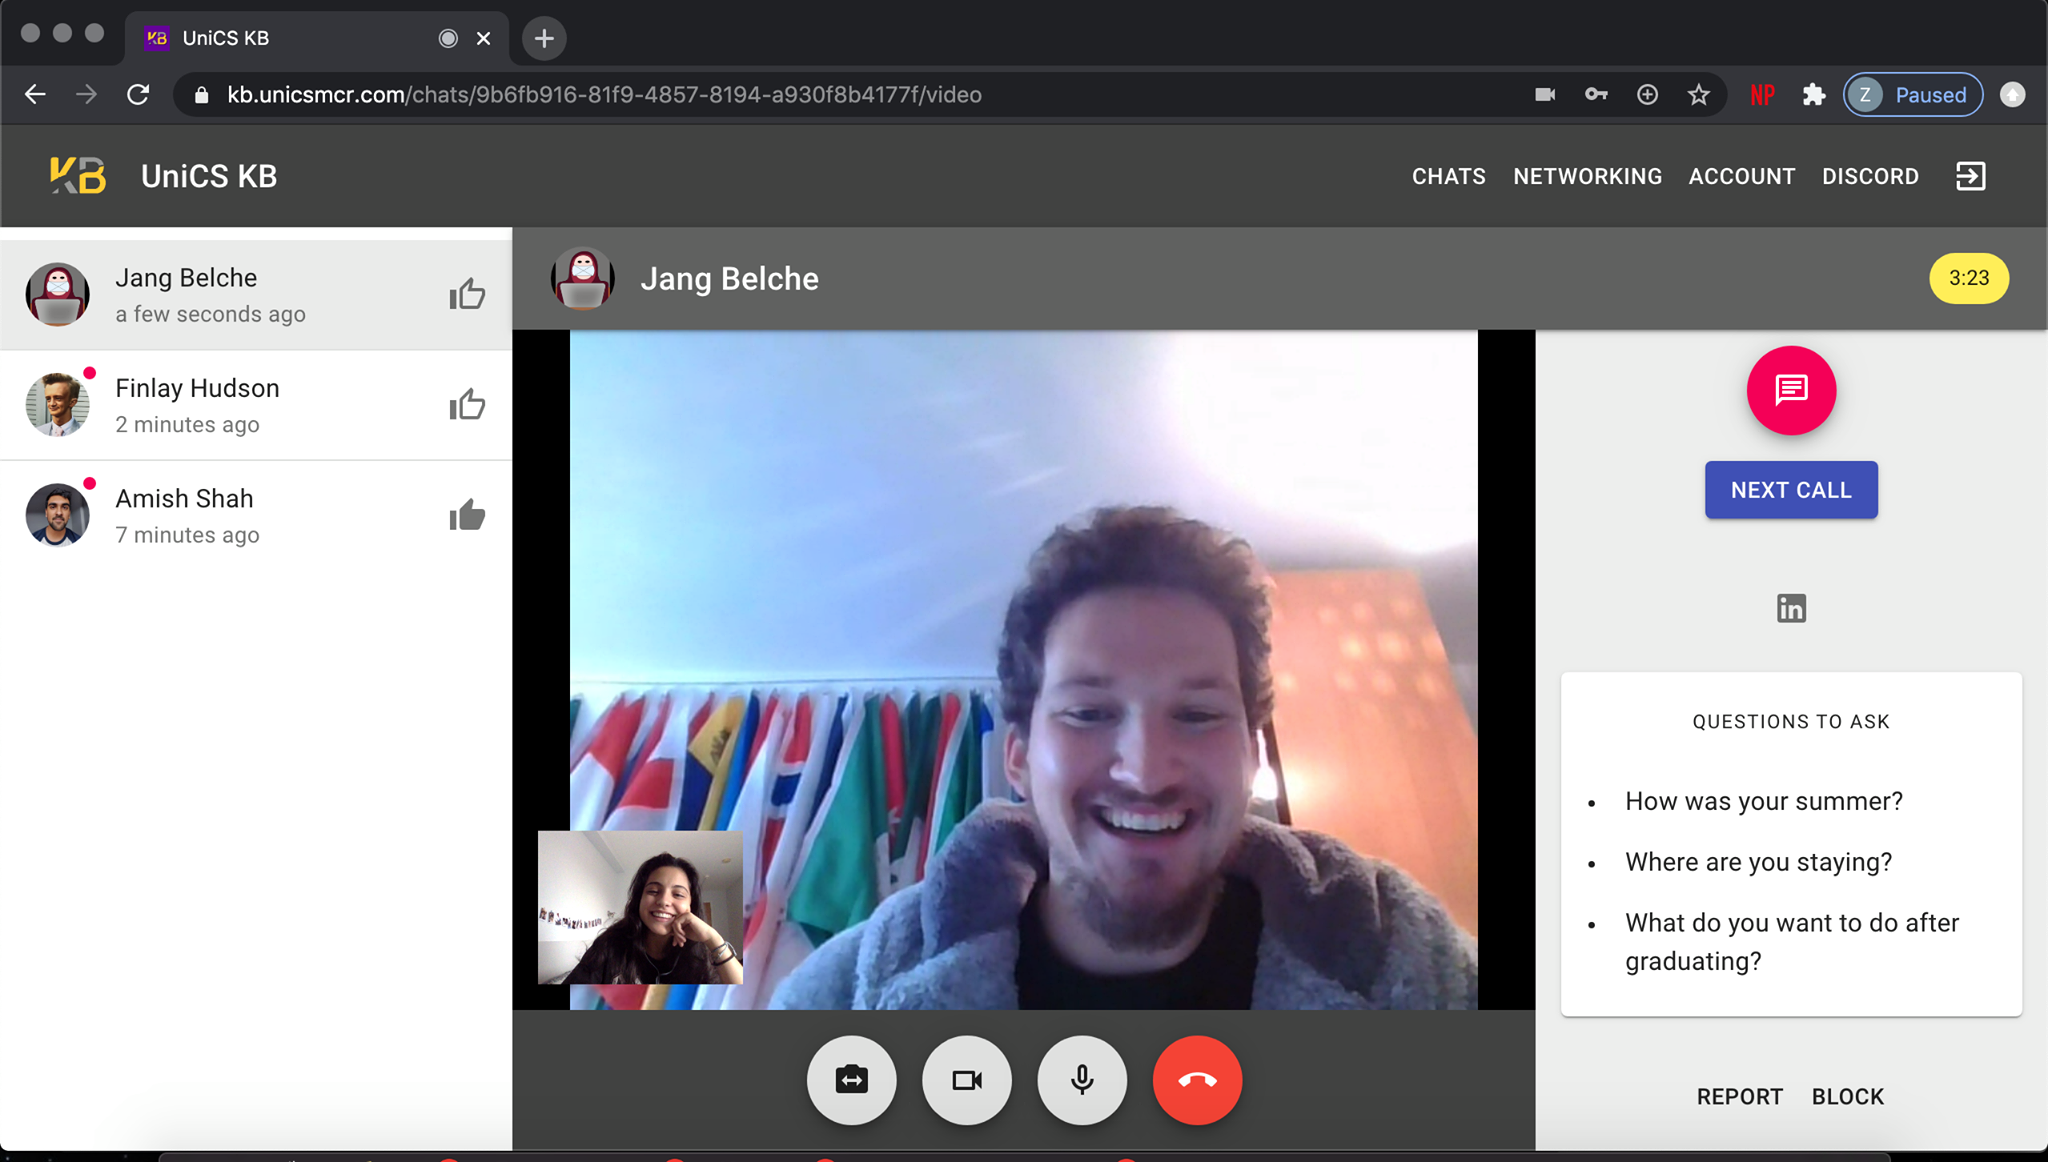
Task: Open the pink chat message button
Action: (x=1791, y=390)
